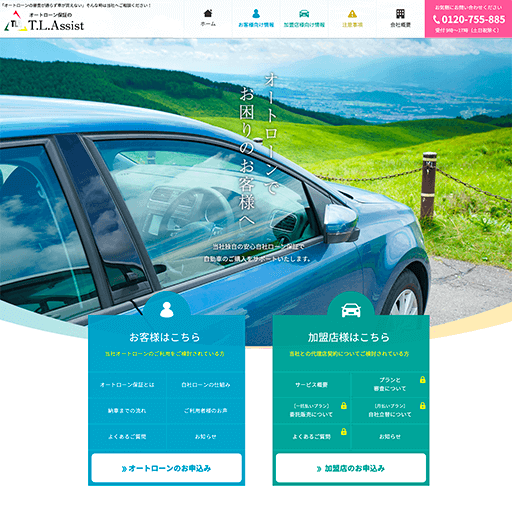Open サービス概要 in the green panel

click(312, 384)
